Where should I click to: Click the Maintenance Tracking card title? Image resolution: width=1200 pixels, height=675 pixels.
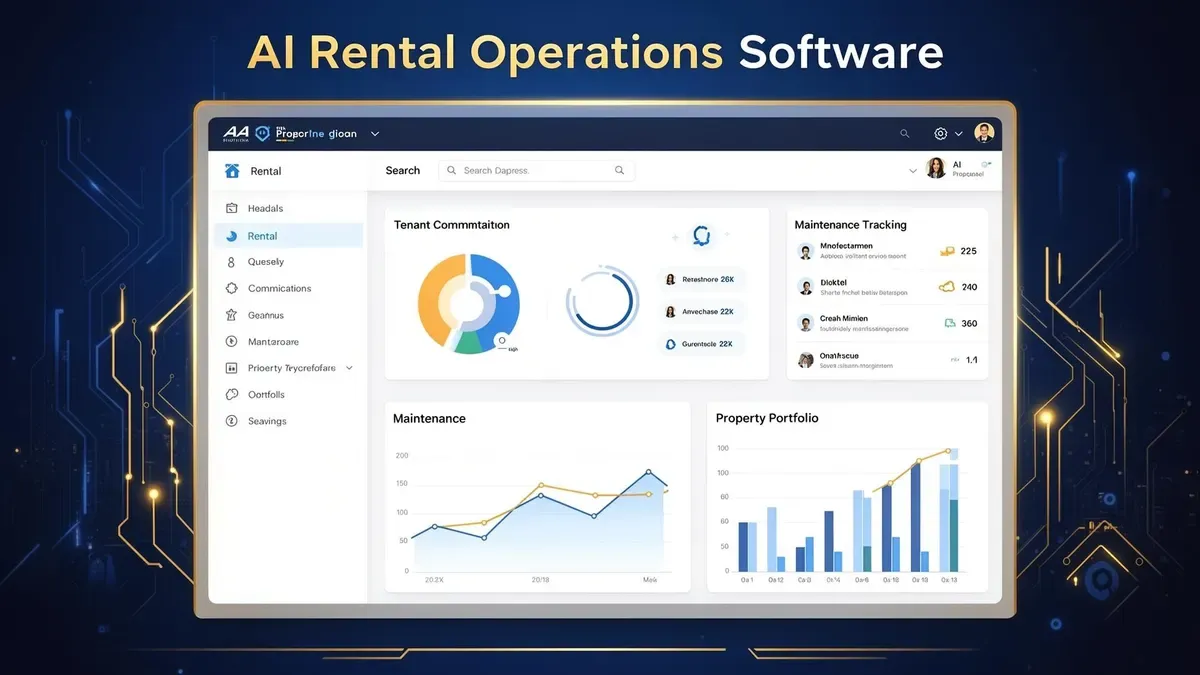851,225
